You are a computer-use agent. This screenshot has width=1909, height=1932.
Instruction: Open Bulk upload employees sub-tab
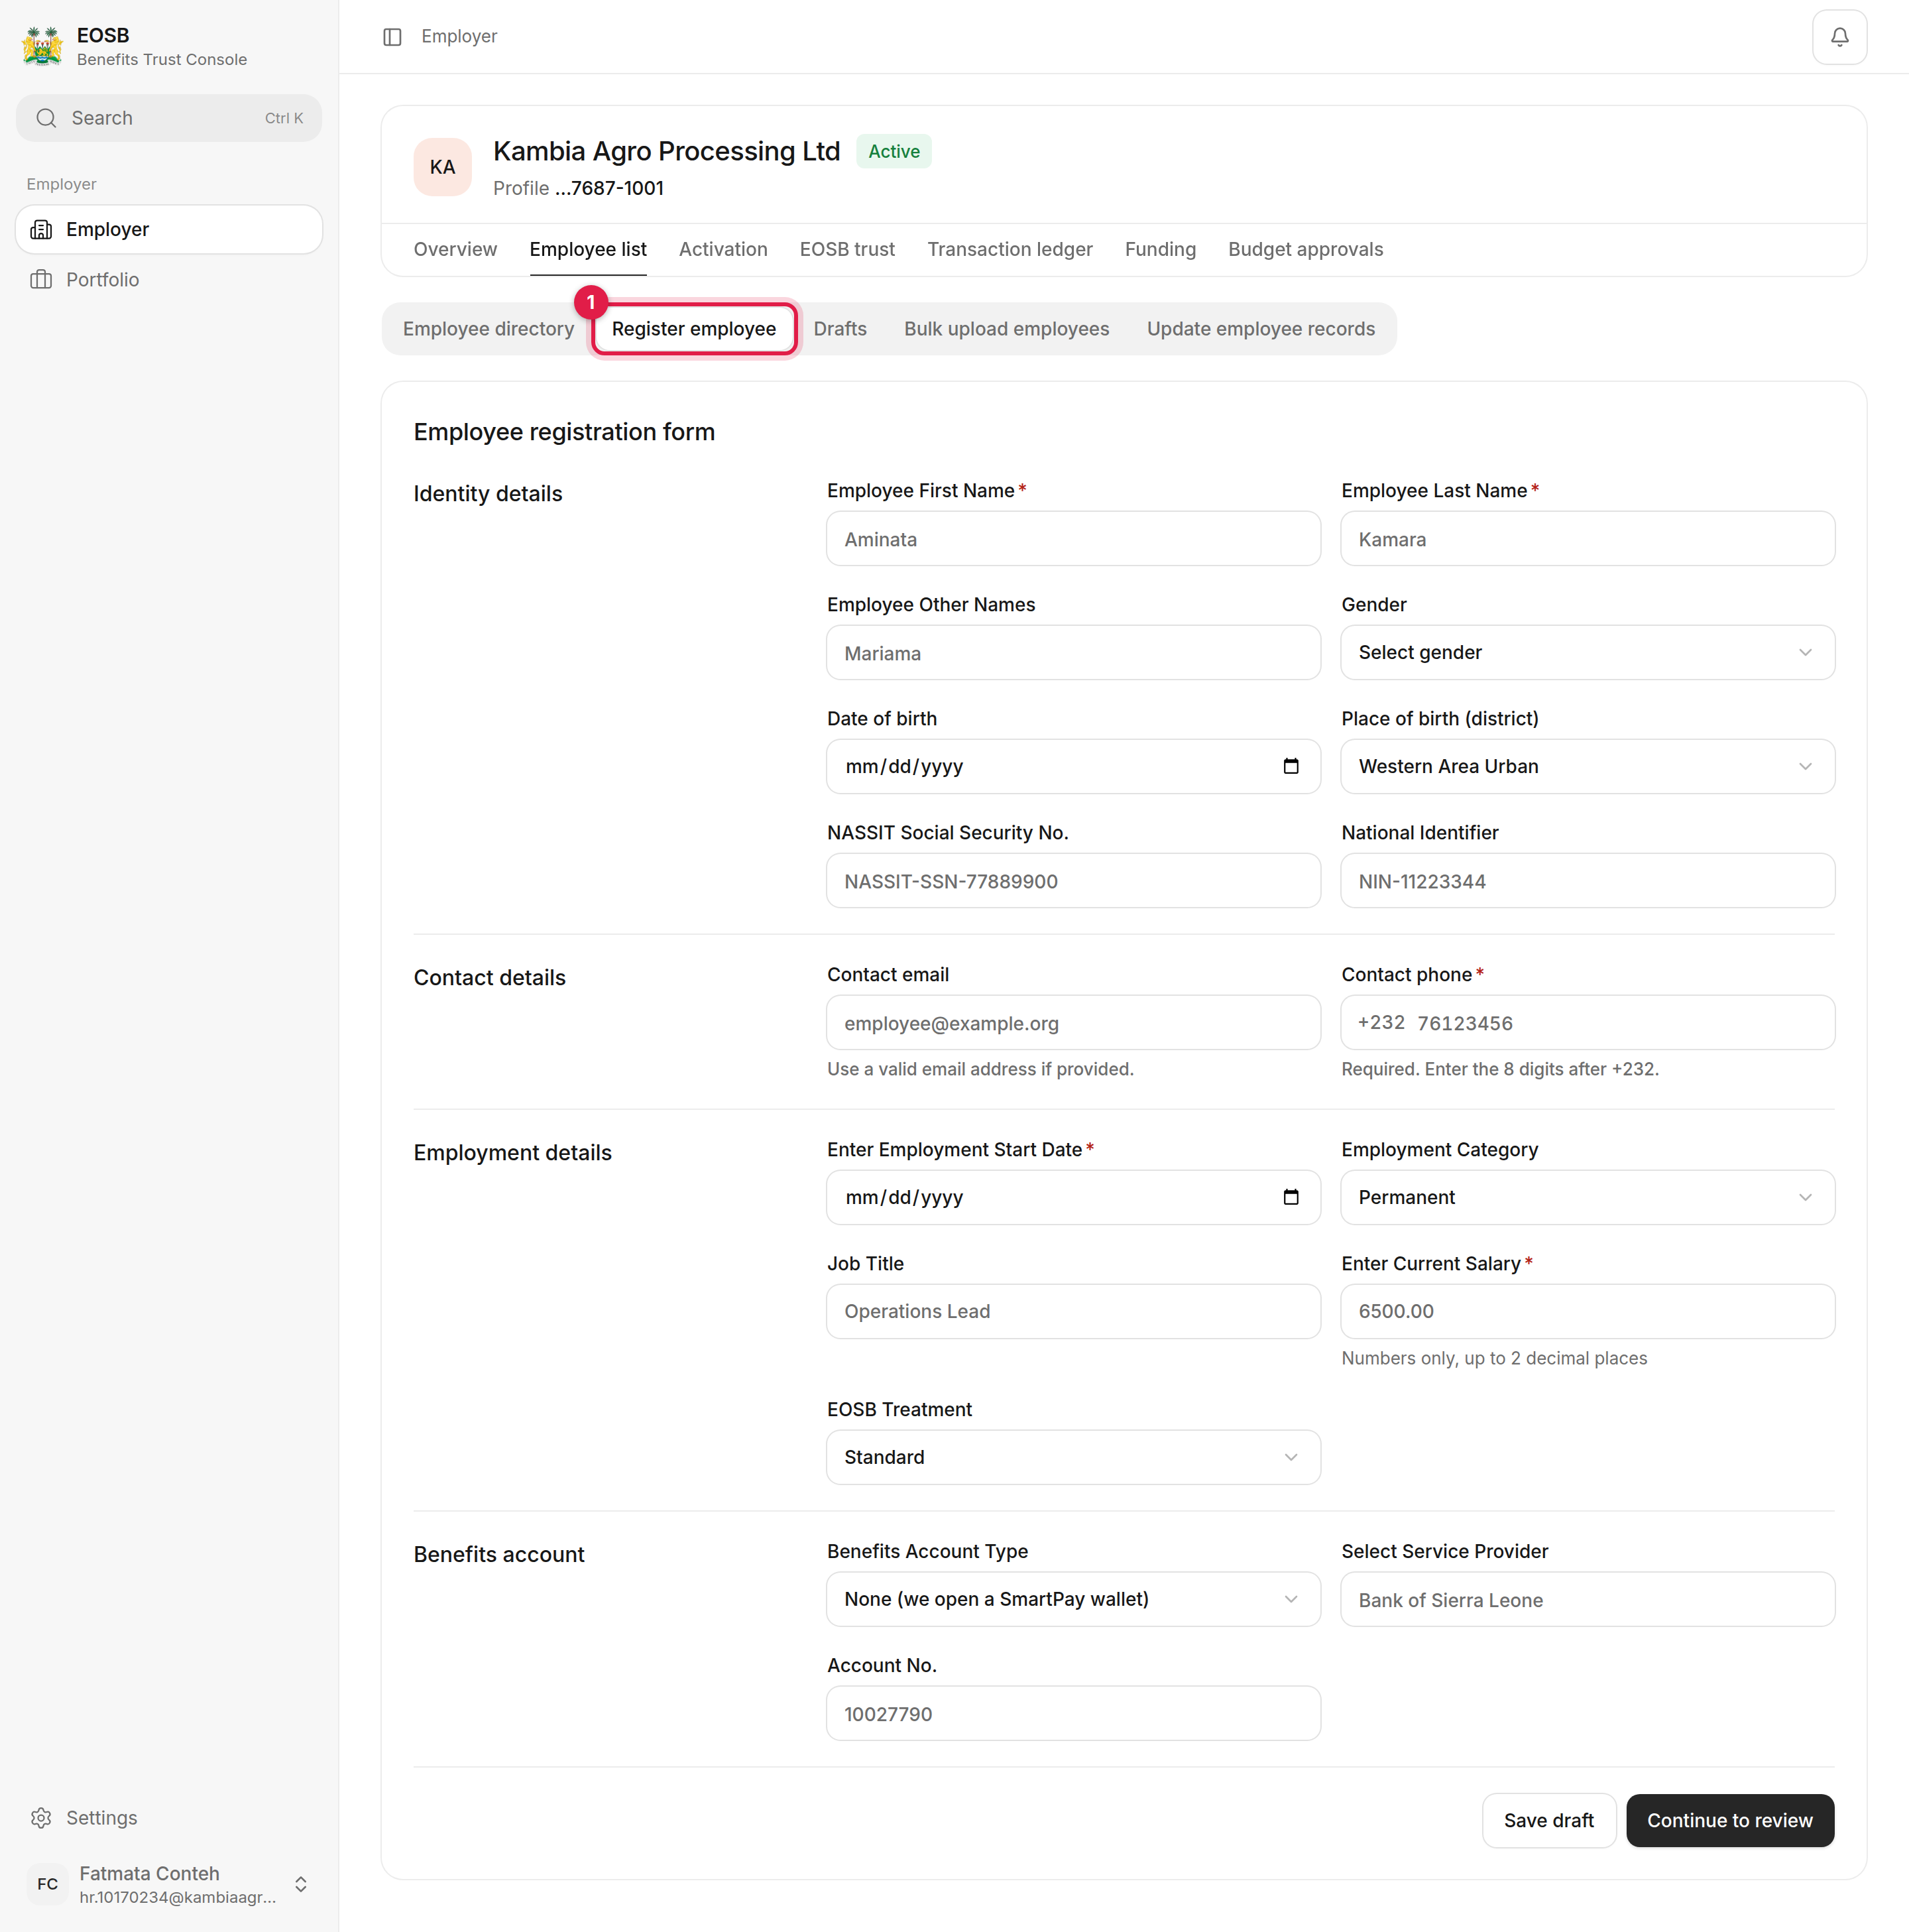(1006, 329)
